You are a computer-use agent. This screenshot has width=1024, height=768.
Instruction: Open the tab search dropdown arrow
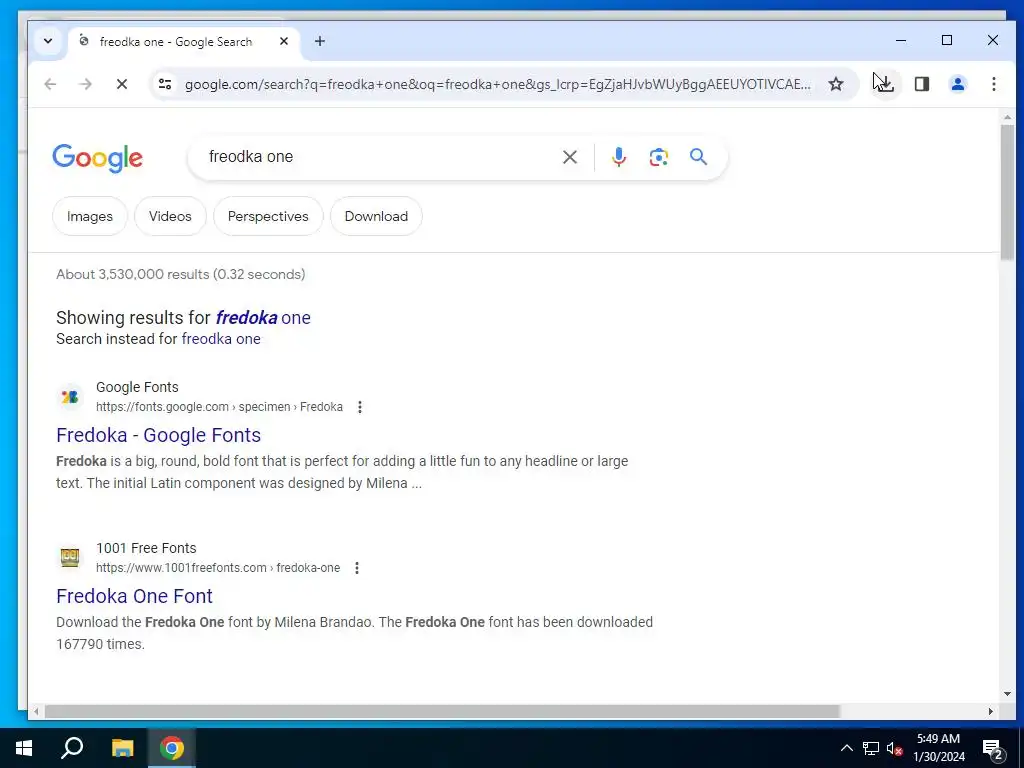pyautogui.click(x=48, y=41)
